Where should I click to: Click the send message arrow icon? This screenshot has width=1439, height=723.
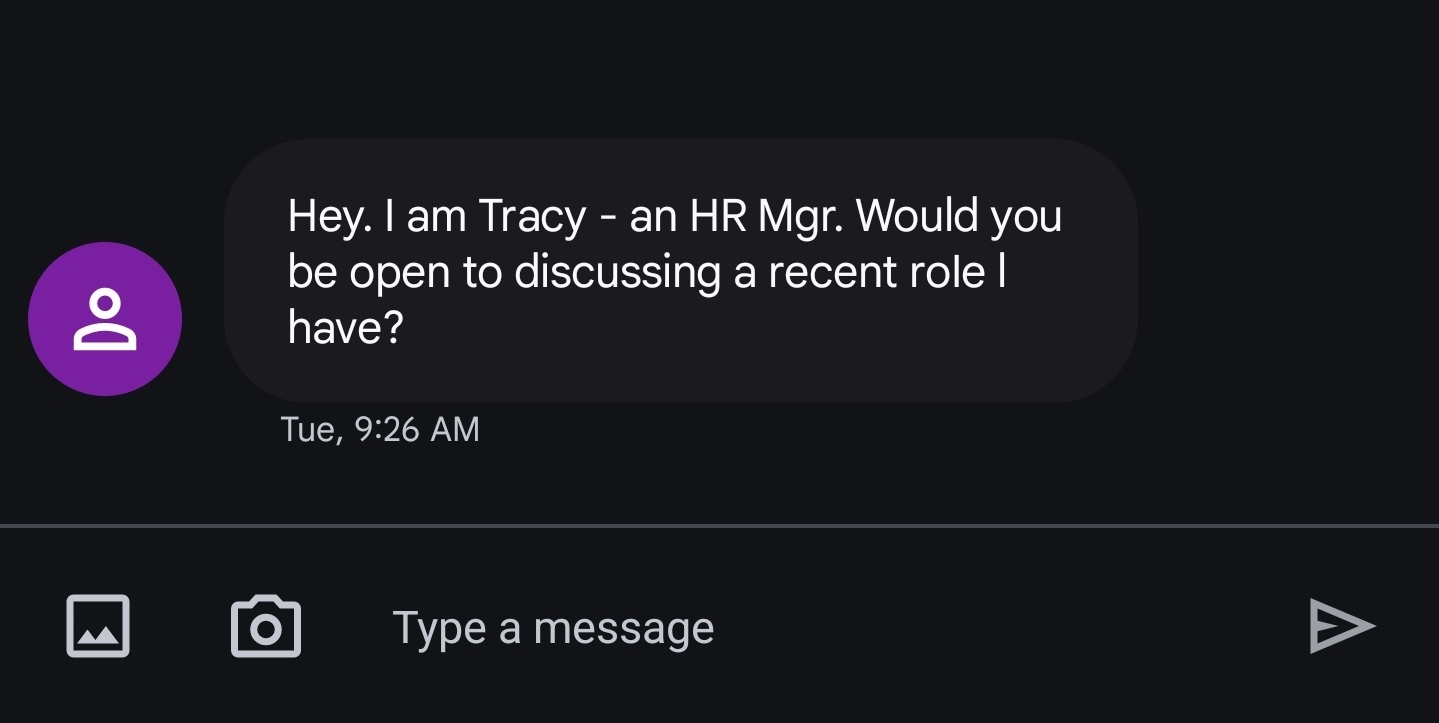[1342, 626]
